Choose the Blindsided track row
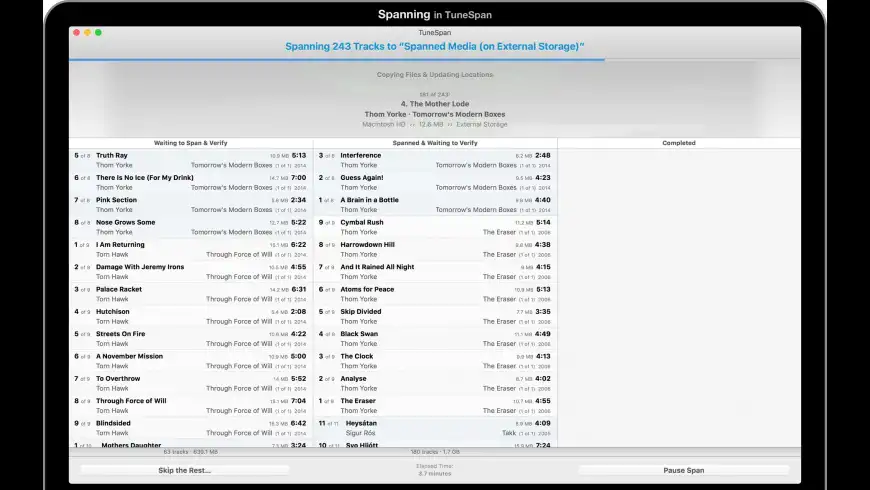 [190, 427]
